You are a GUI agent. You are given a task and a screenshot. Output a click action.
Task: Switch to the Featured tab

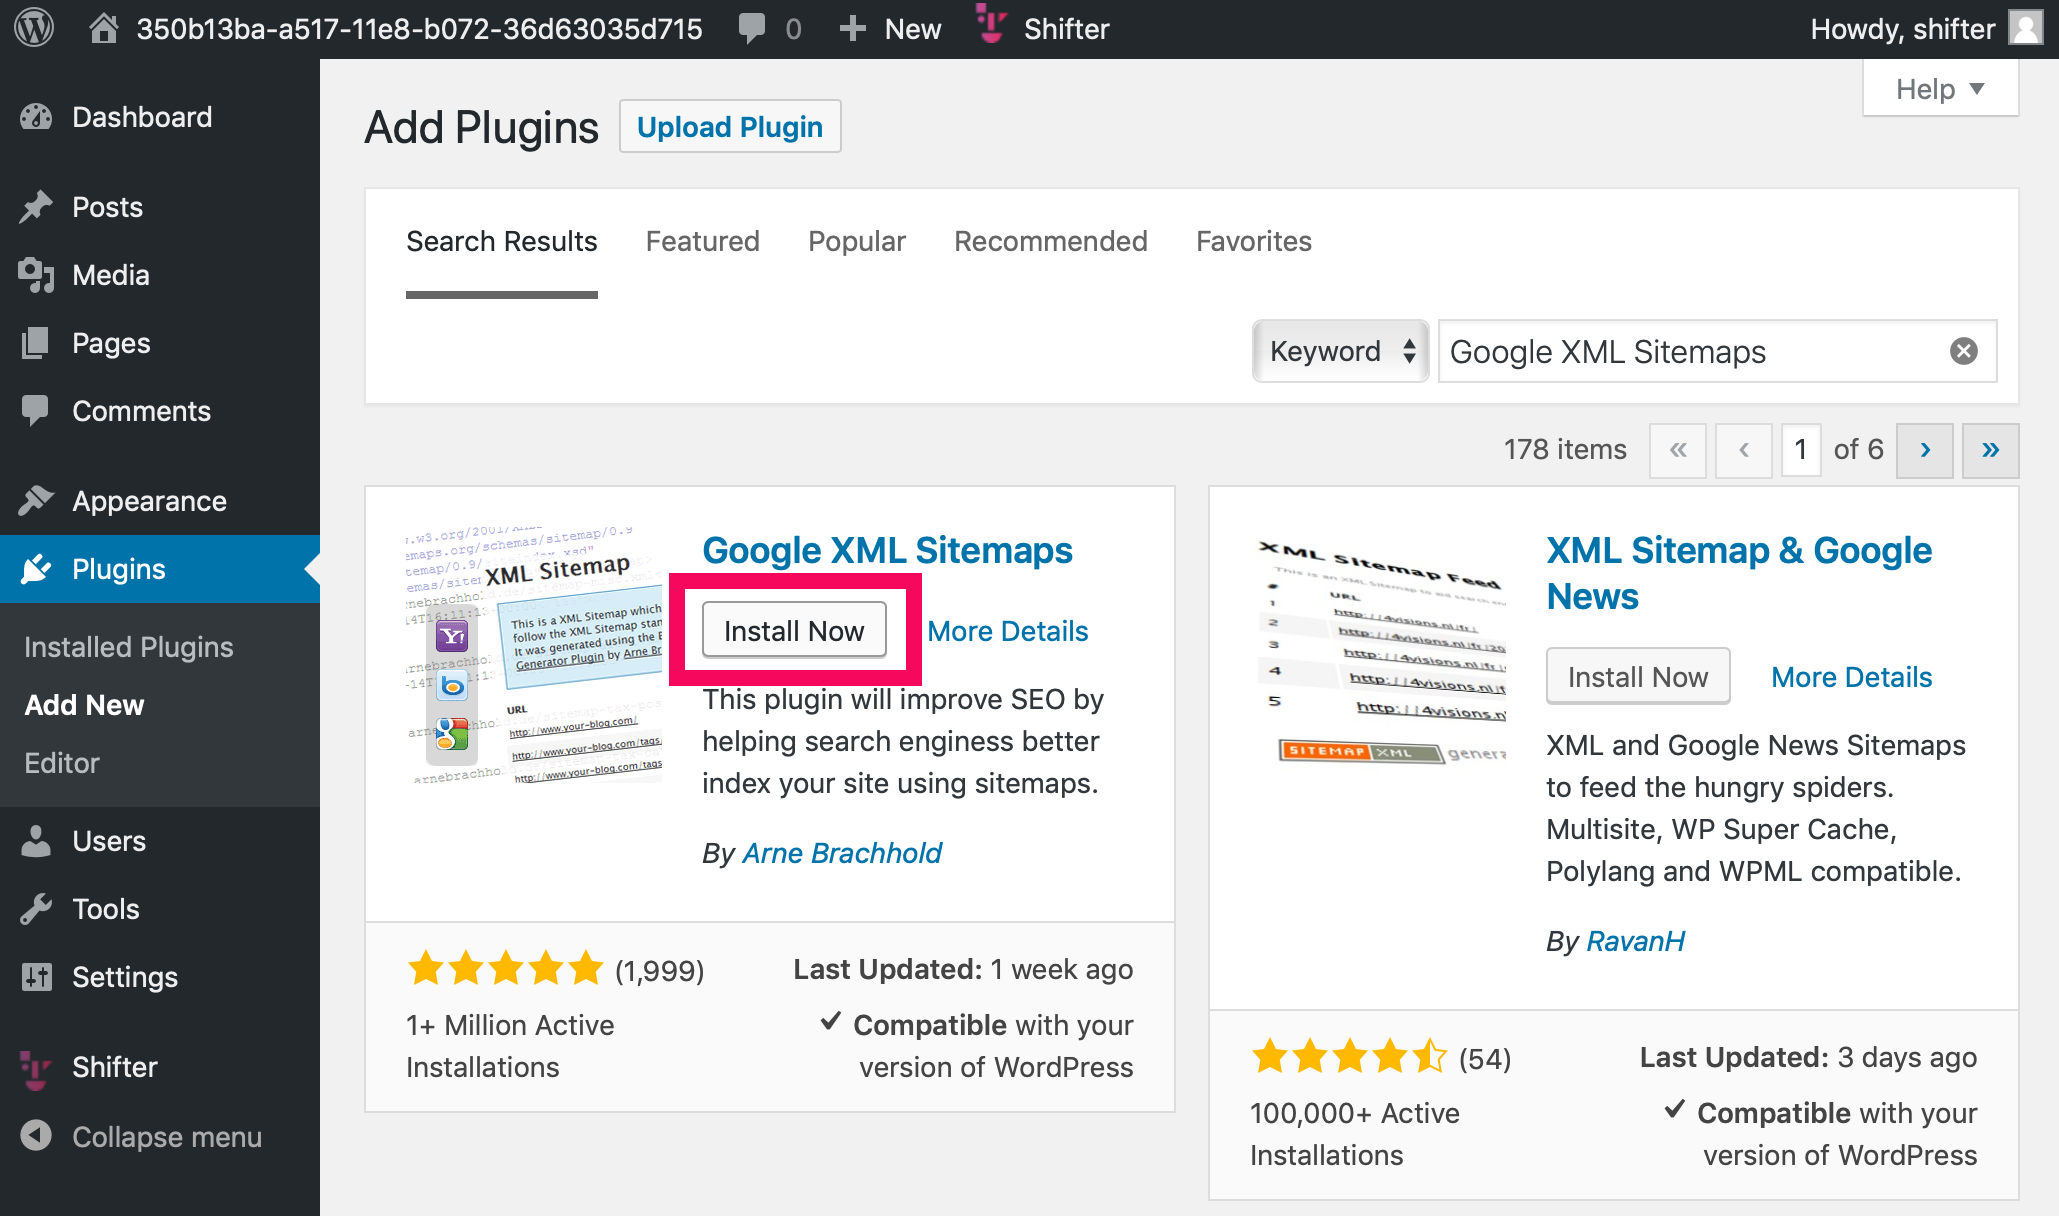click(703, 242)
